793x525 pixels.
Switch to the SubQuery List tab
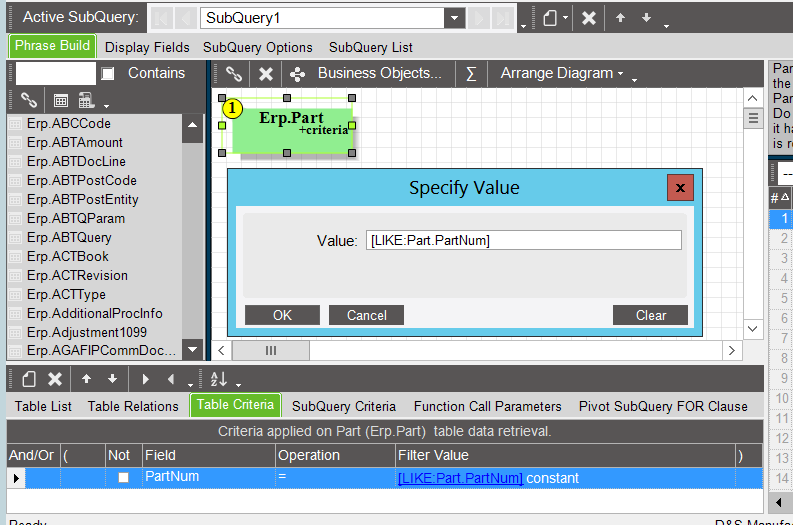tap(371, 48)
